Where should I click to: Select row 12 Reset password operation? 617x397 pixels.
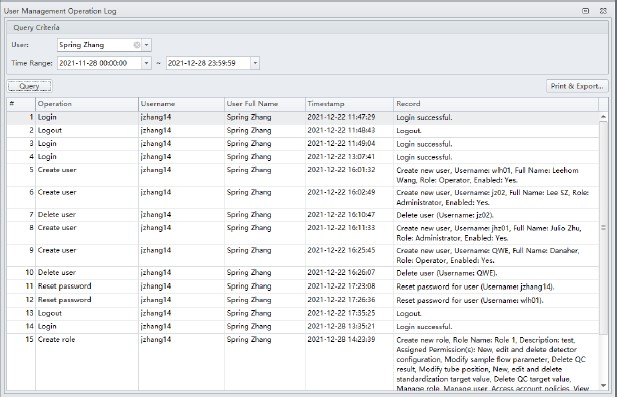point(64,300)
